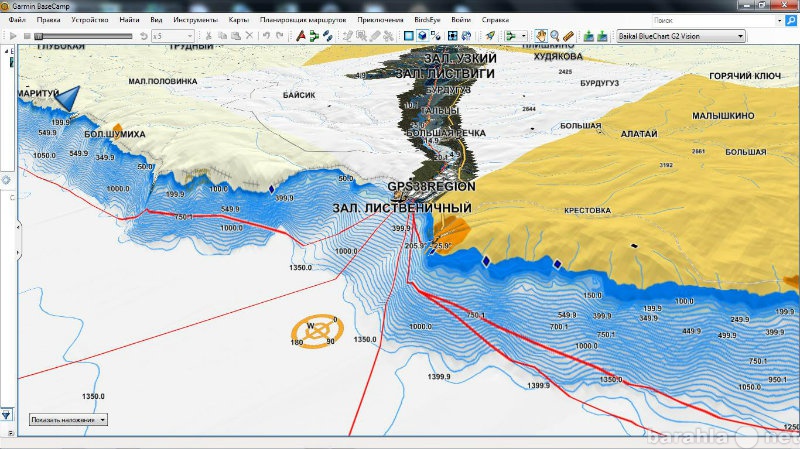Click the Redo arrow icon
Viewport: 800px width, 449px height.
click(x=280, y=36)
